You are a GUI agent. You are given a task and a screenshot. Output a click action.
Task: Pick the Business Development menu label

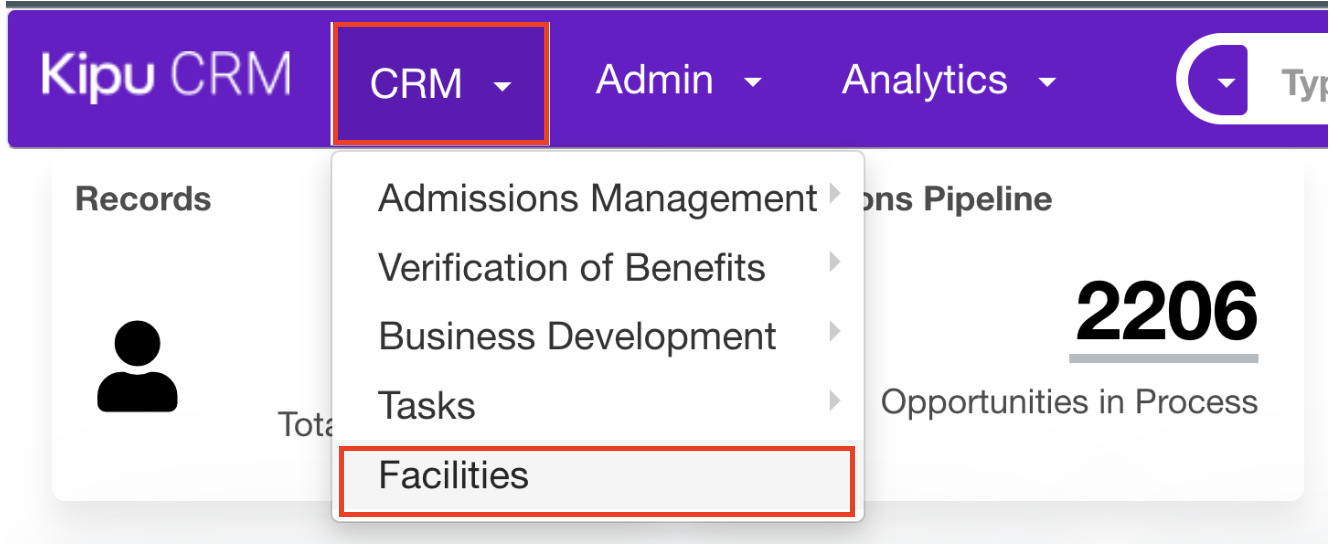(x=577, y=337)
